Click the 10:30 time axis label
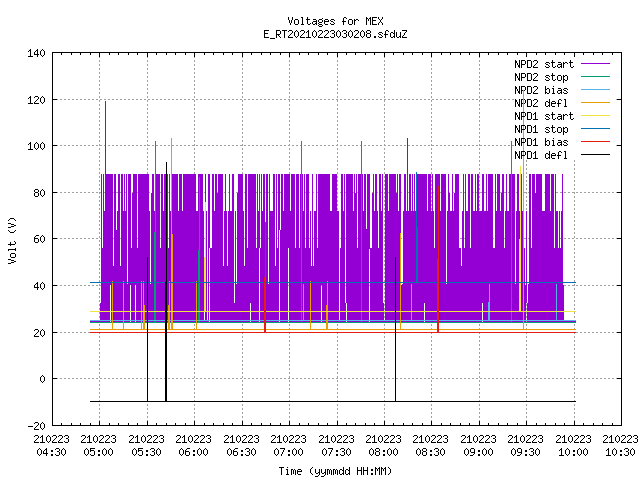The height and width of the screenshot is (480, 640). coord(620,452)
